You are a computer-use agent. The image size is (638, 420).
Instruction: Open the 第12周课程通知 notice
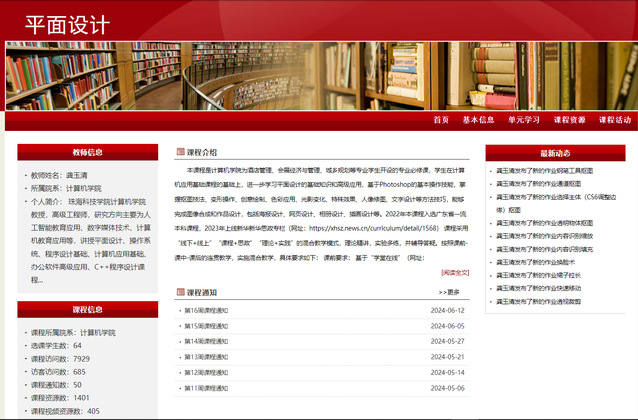point(206,372)
